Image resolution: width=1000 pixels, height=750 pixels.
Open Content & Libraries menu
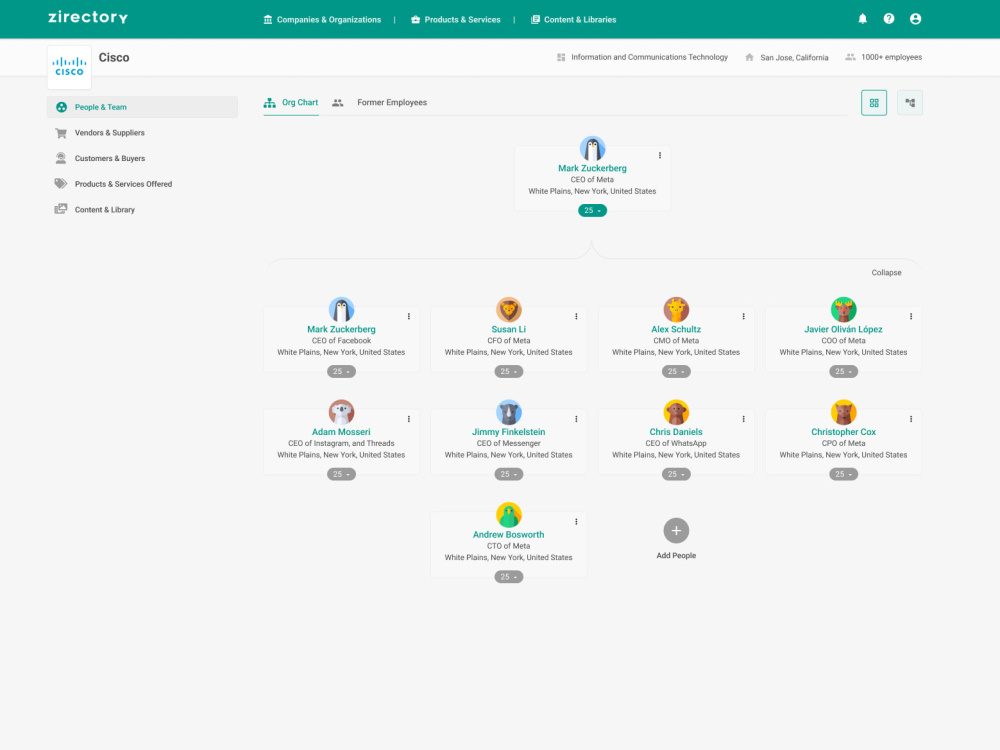coord(573,20)
